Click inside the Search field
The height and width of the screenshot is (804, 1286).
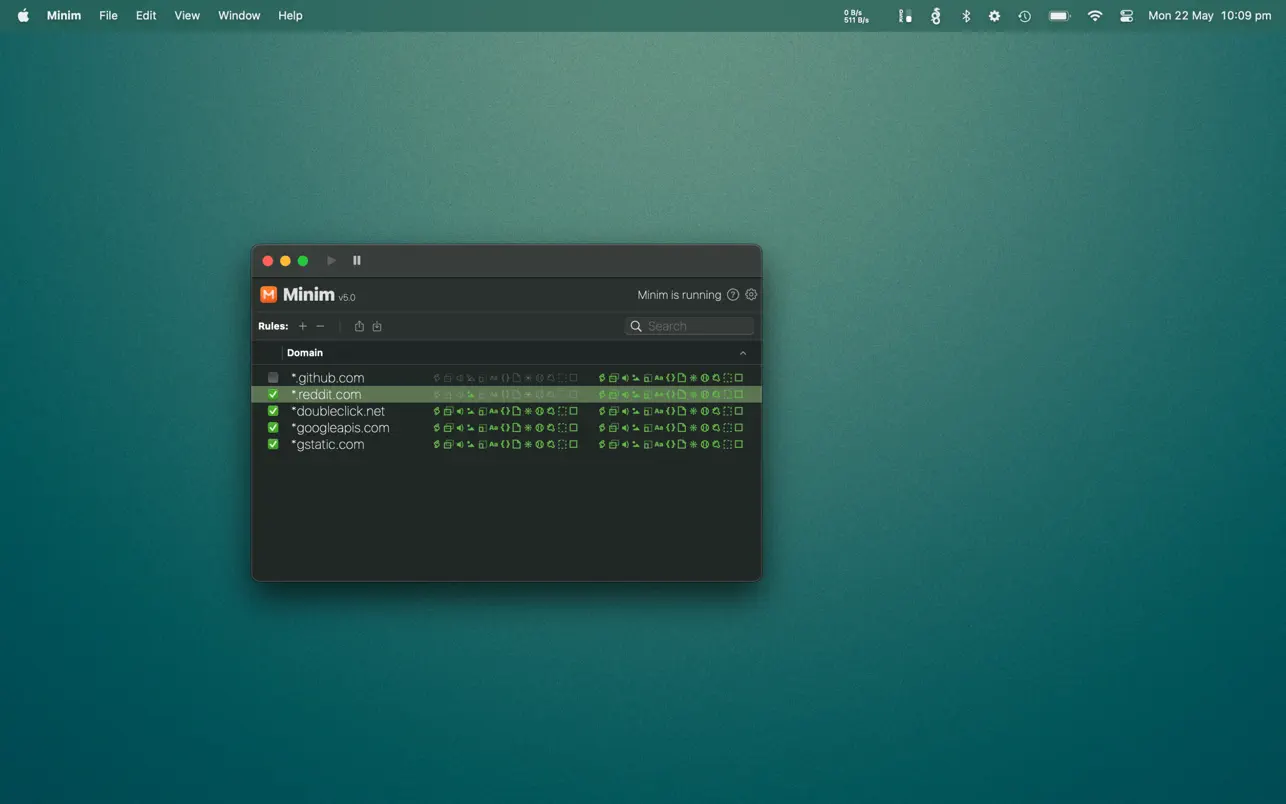coord(689,326)
